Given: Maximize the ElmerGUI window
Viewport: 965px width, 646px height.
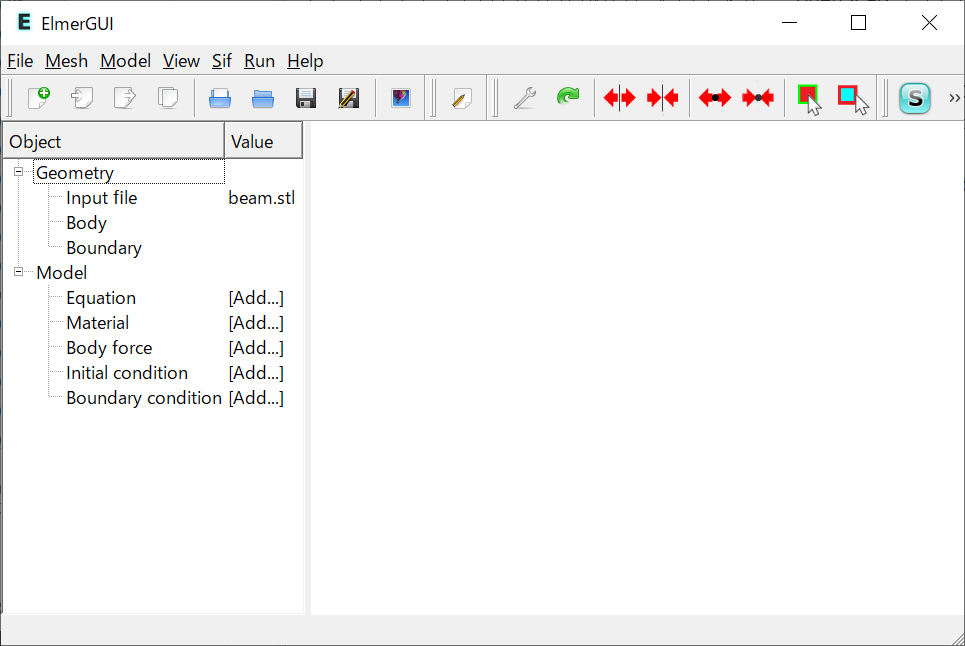Looking at the screenshot, I should click(859, 23).
